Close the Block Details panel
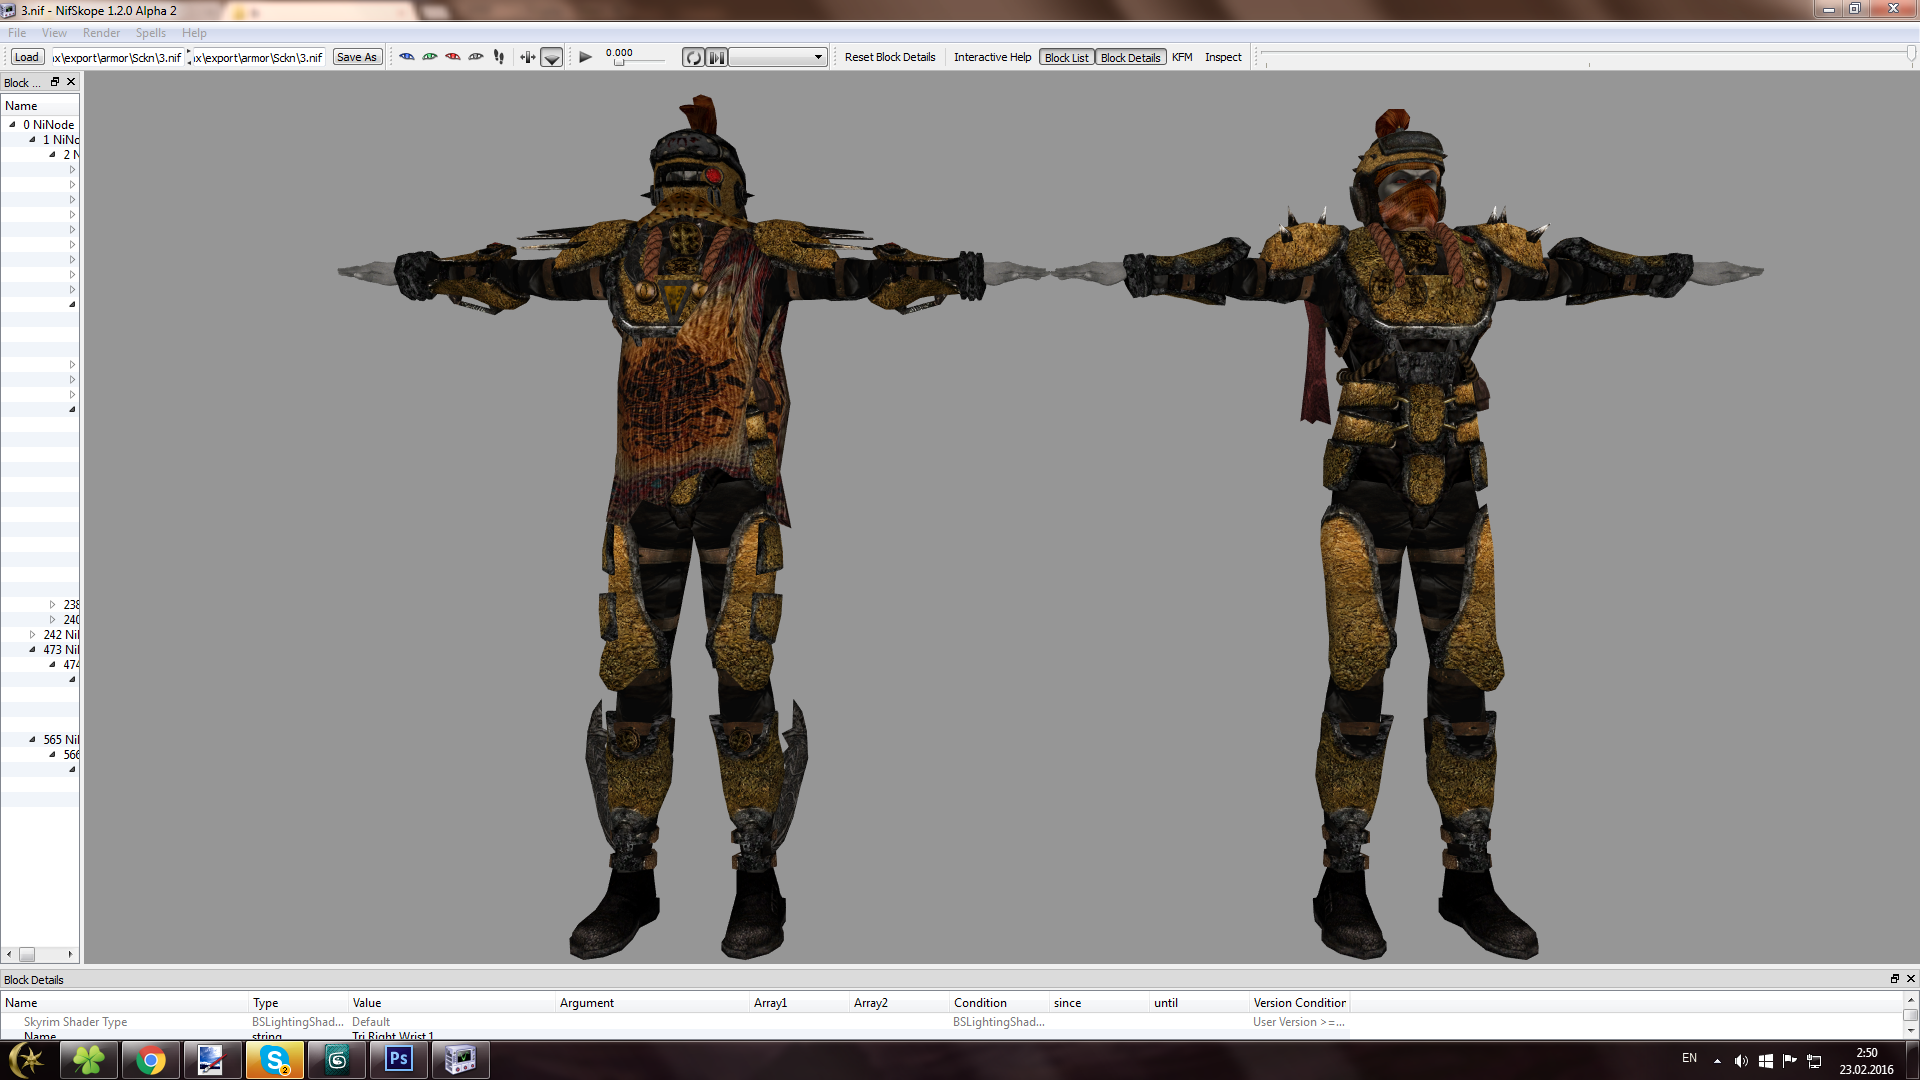The width and height of the screenshot is (1920, 1080). (x=1910, y=979)
